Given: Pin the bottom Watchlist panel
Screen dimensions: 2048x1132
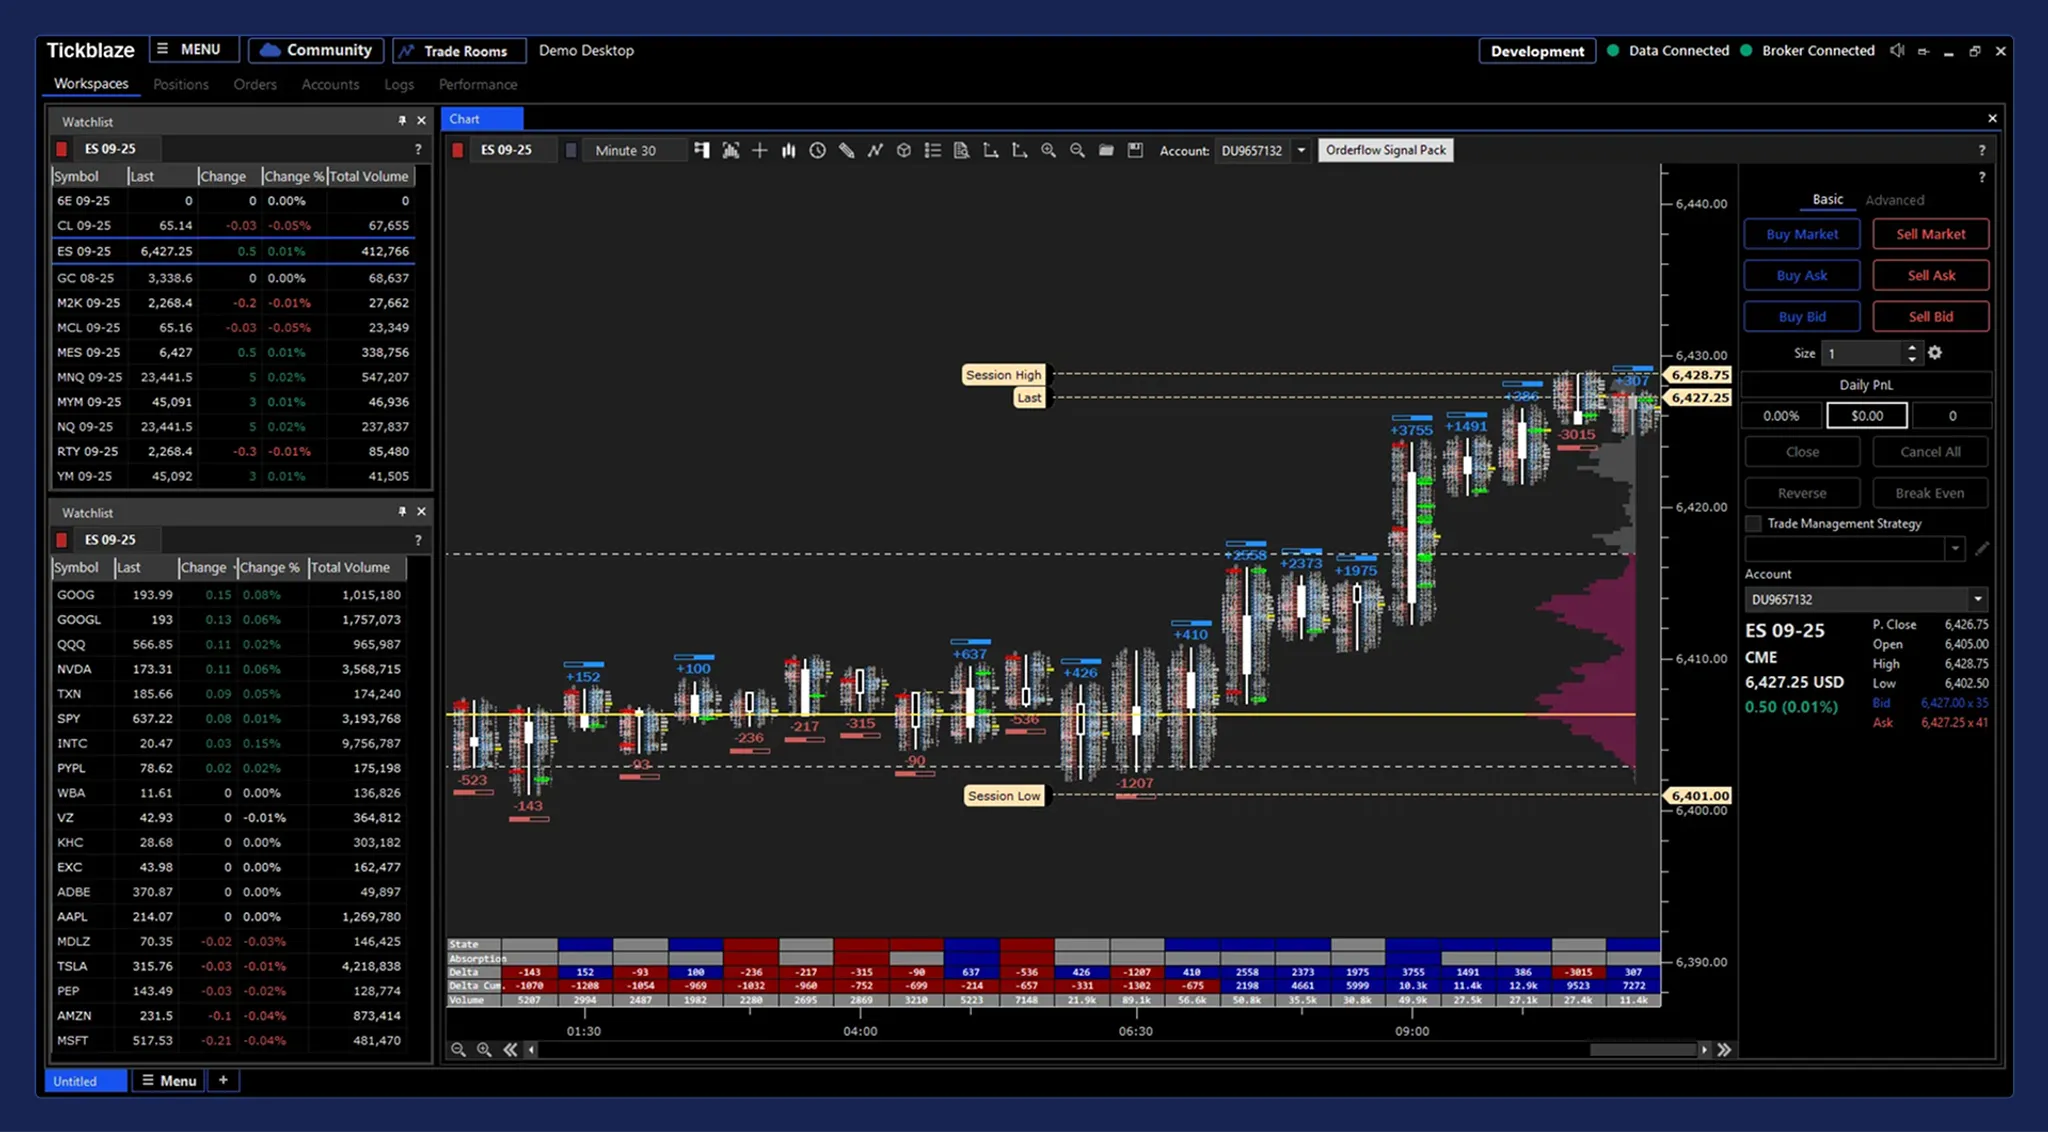Looking at the screenshot, I should point(402,511).
